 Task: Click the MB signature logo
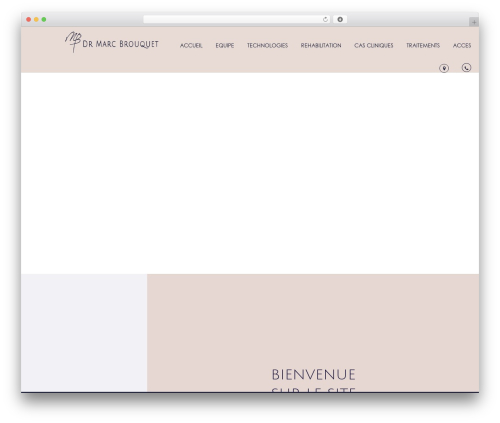(73, 42)
